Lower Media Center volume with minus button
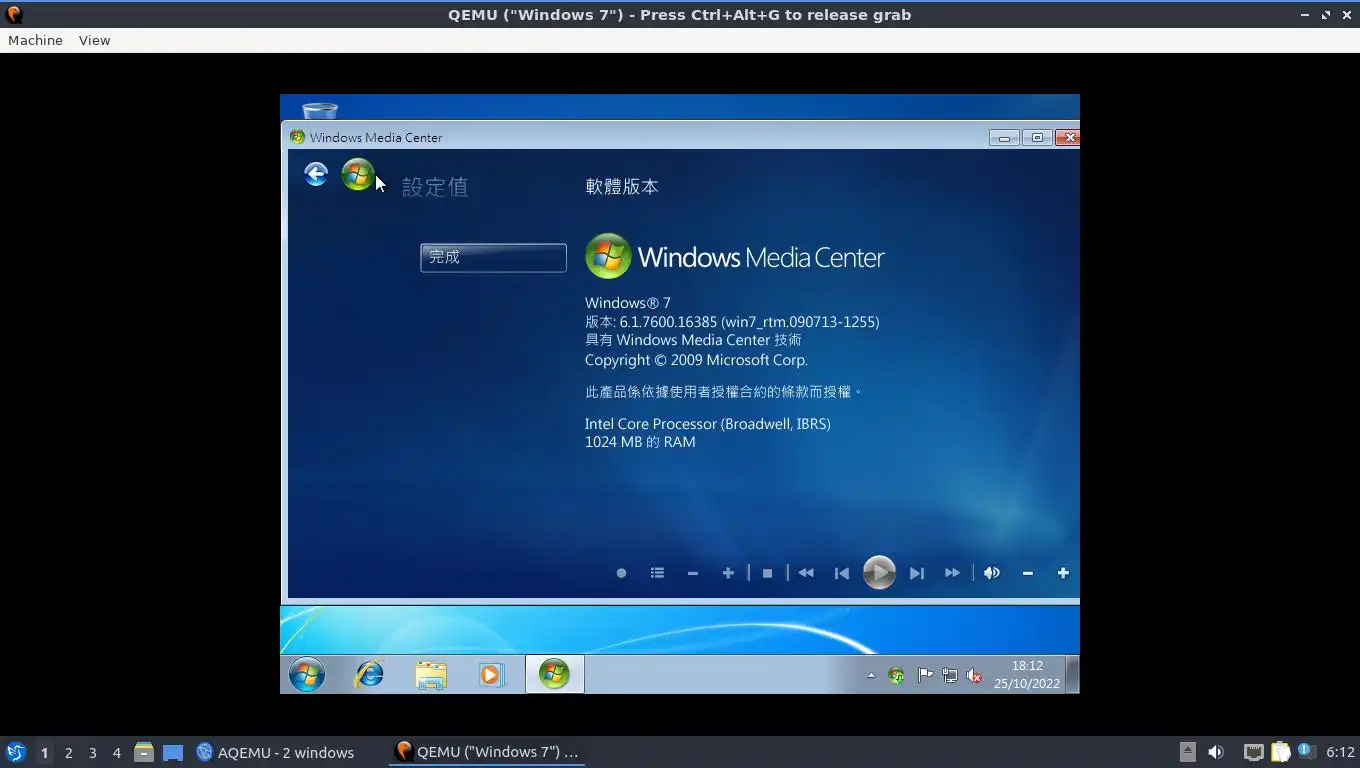1360x768 pixels. [1027, 573]
